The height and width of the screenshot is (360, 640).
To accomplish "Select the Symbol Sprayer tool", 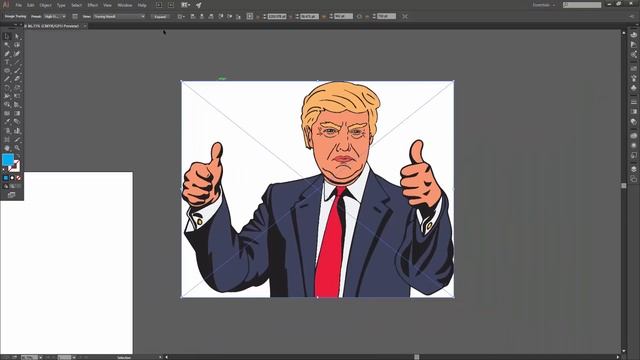I will pos(7,131).
